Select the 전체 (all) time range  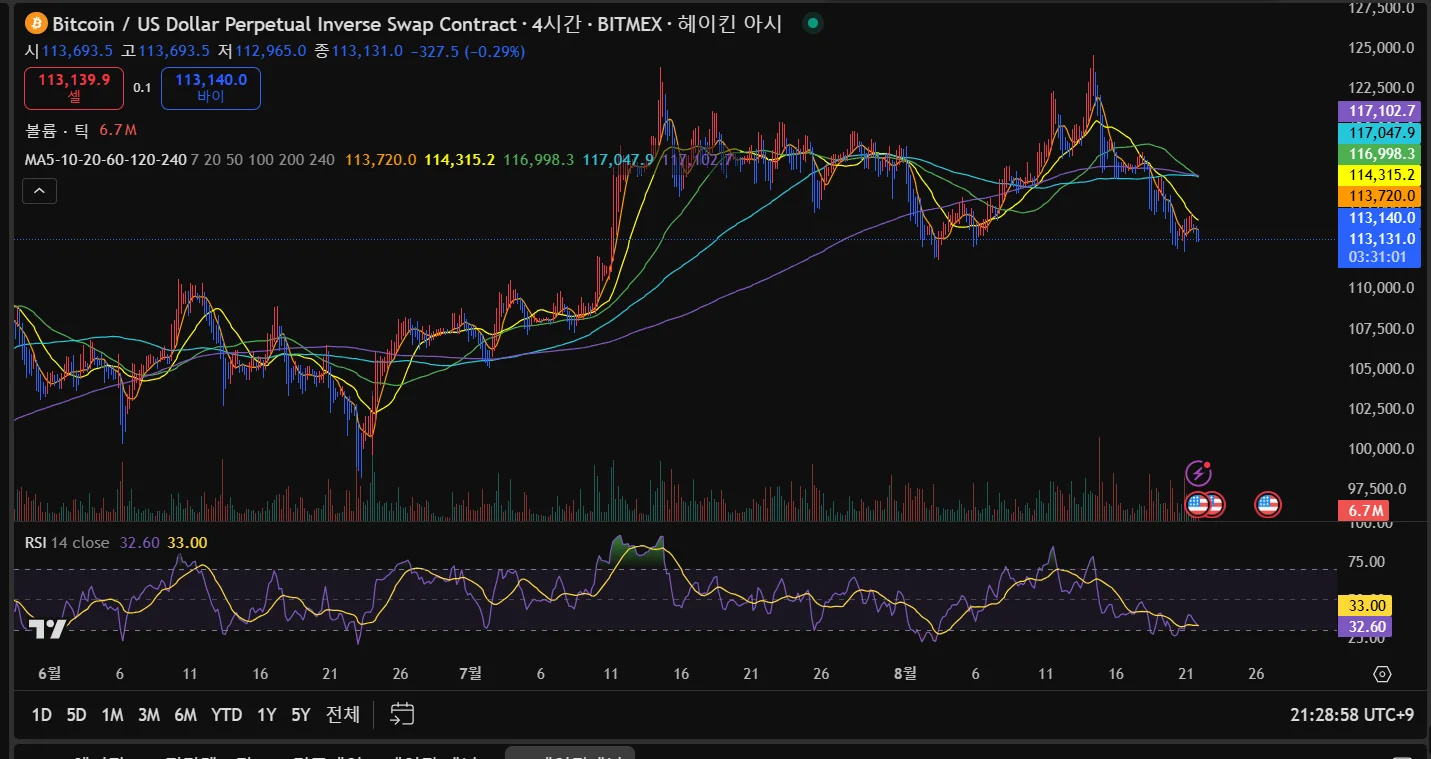pos(343,715)
